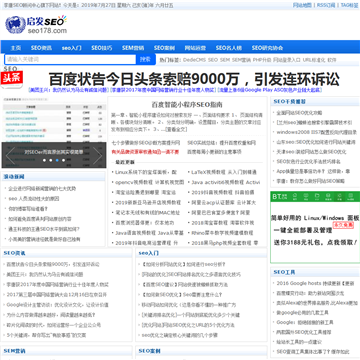Open 主页 in the blue navigation bar
Viewport: 360px width, 360px height.
tap(16, 48)
